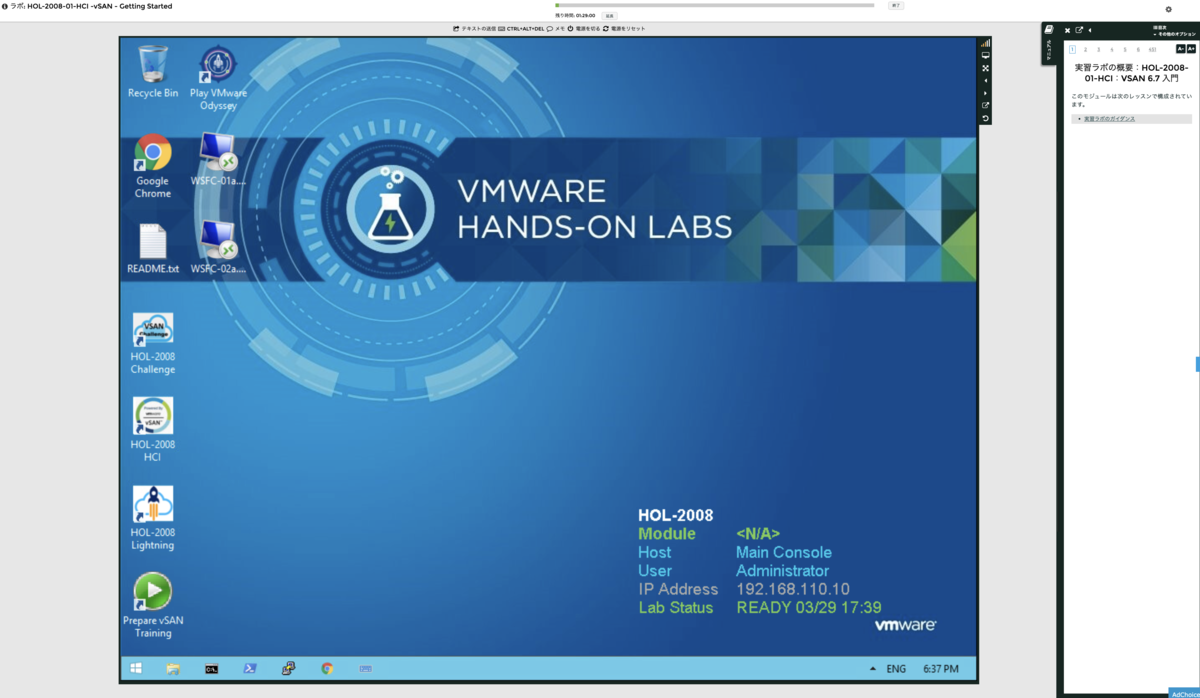This screenshot has height=698, width=1200.
Task: Send CTRL+ALT+DEL to the console
Action: (x=521, y=29)
